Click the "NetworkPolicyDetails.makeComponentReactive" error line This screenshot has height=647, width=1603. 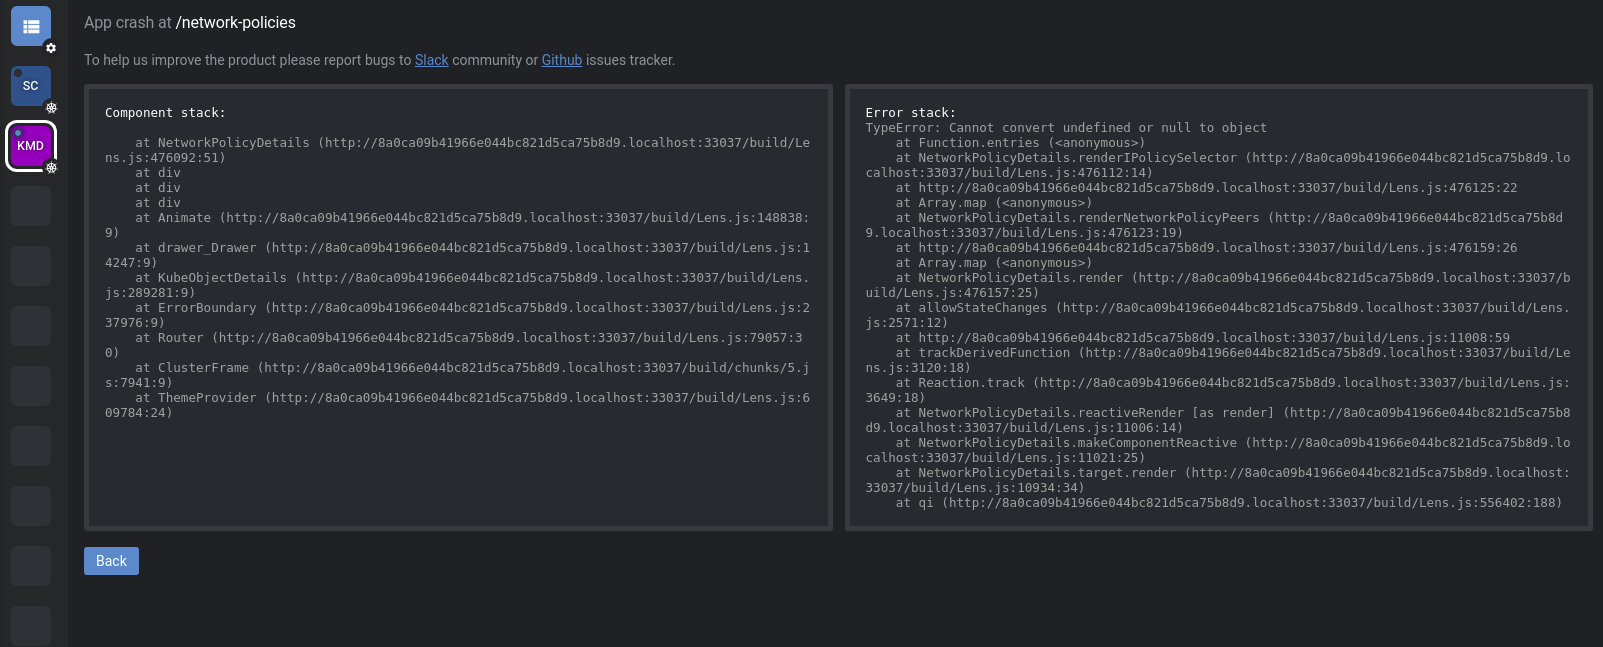pos(1218,450)
